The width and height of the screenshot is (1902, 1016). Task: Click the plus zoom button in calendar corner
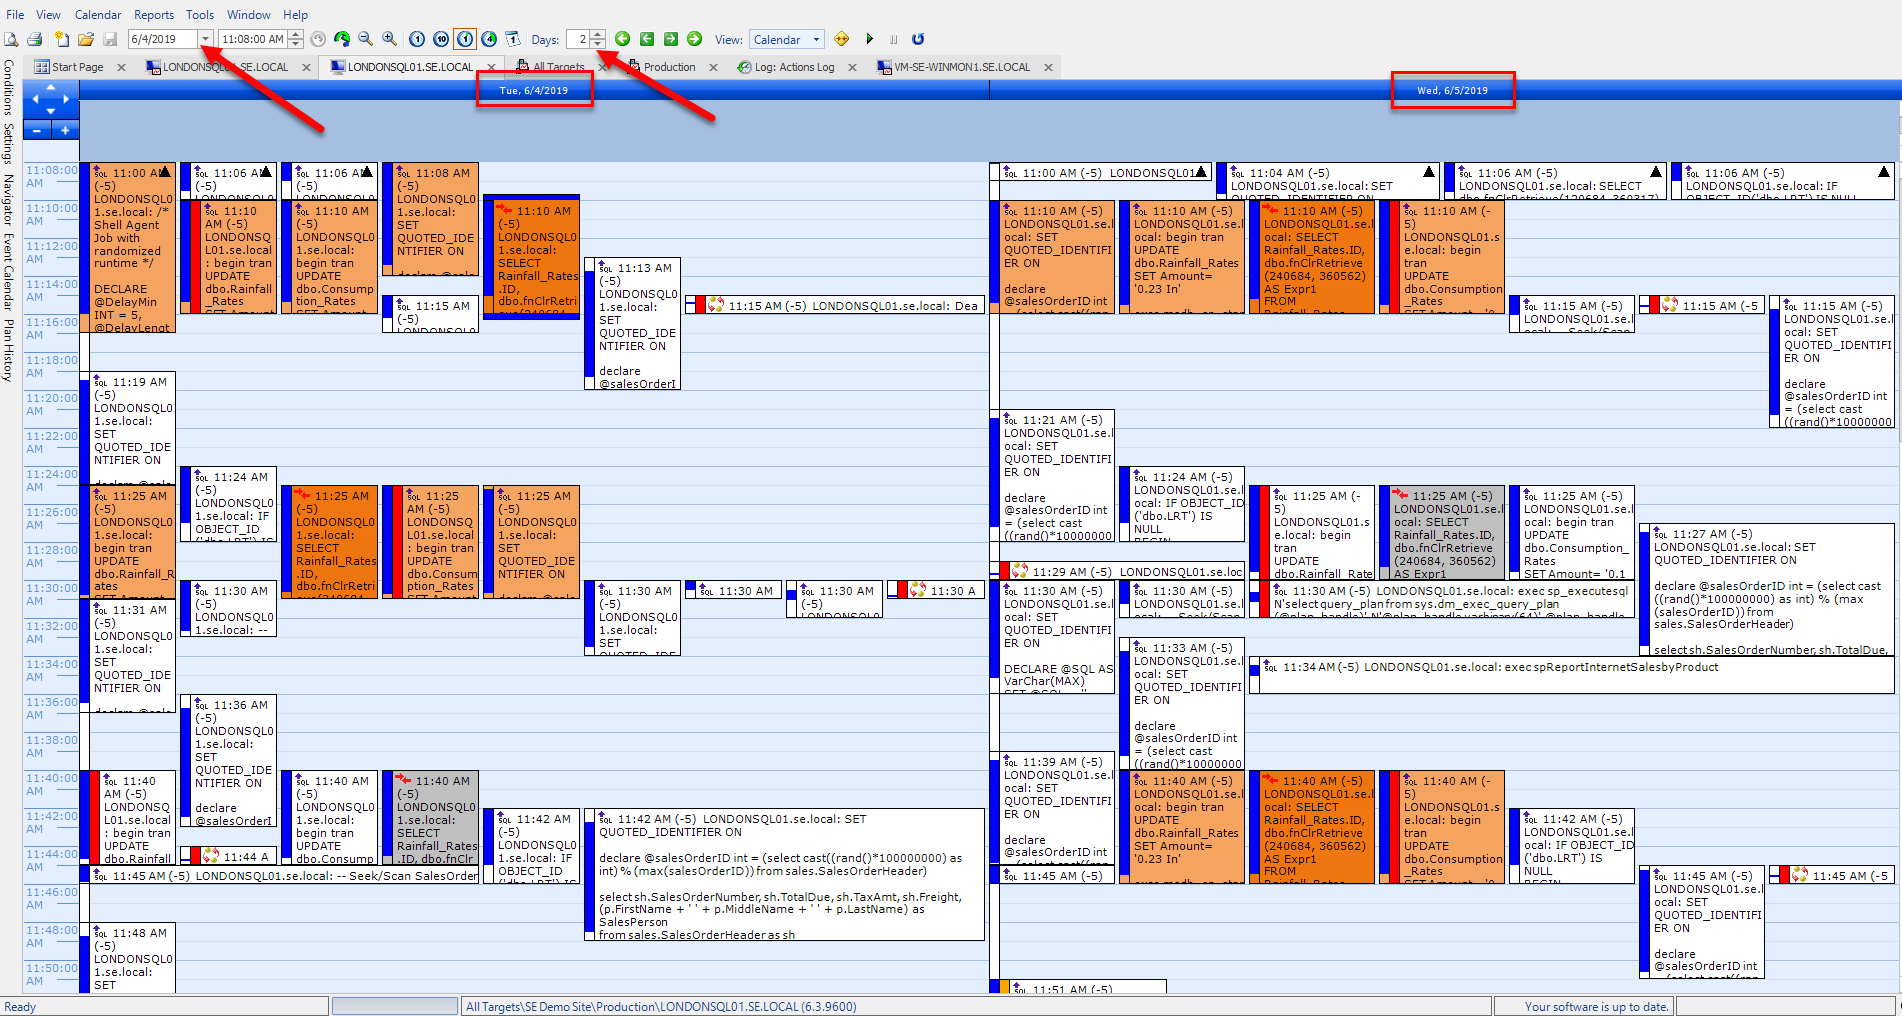[x=66, y=130]
